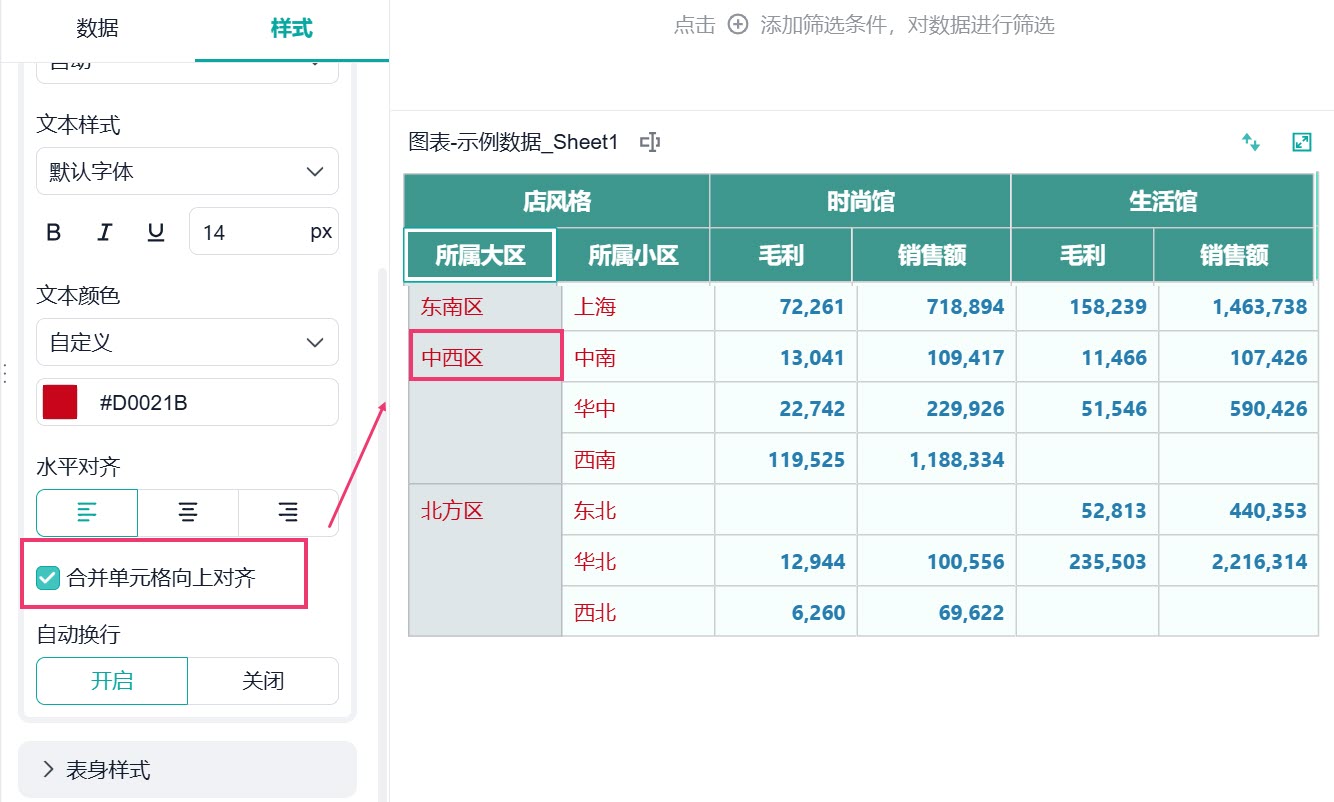Toggle bold text formatting

pyautogui.click(x=54, y=232)
